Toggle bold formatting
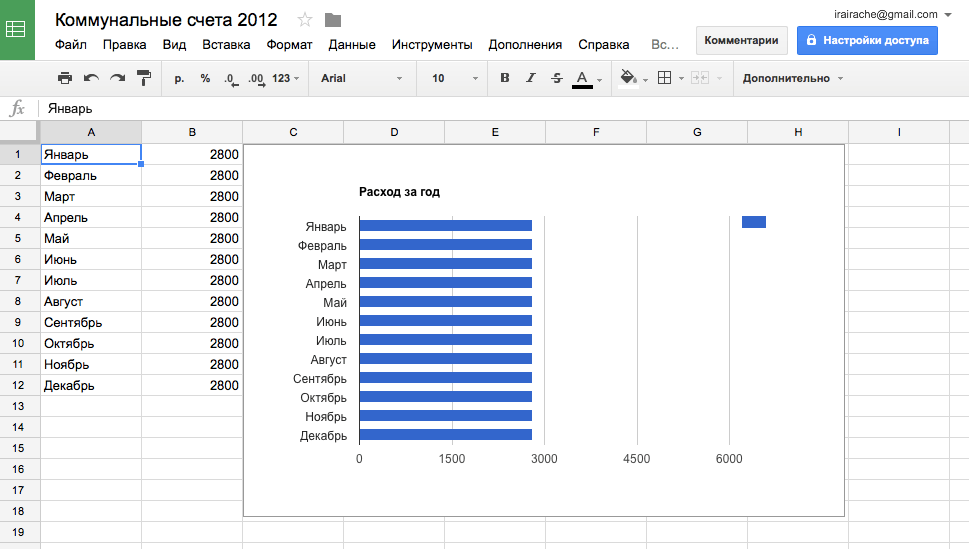This screenshot has height=549, width=969. pos(504,78)
